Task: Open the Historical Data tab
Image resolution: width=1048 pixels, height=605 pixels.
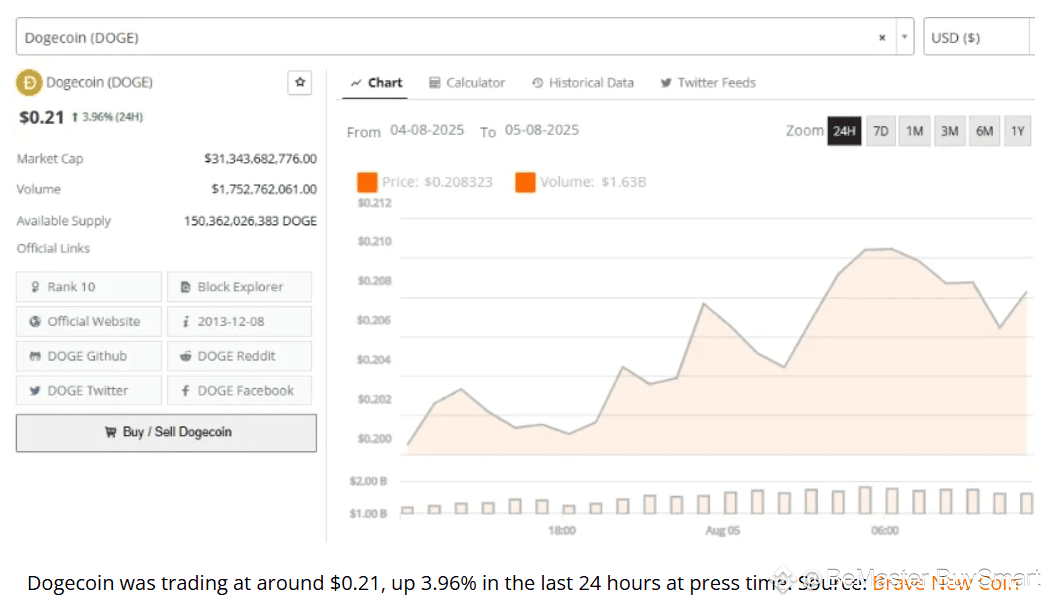Action: pyautogui.click(x=583, y=83)
